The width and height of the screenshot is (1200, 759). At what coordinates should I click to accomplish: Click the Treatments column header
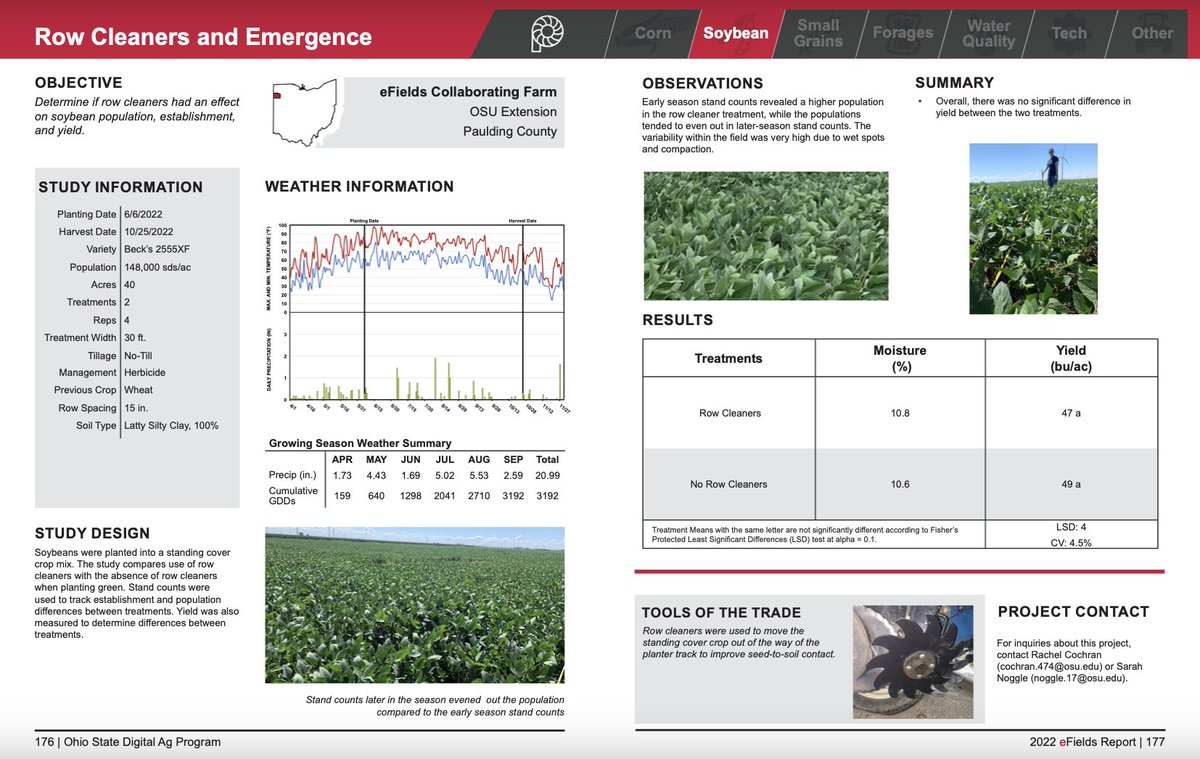coord(728,358)
